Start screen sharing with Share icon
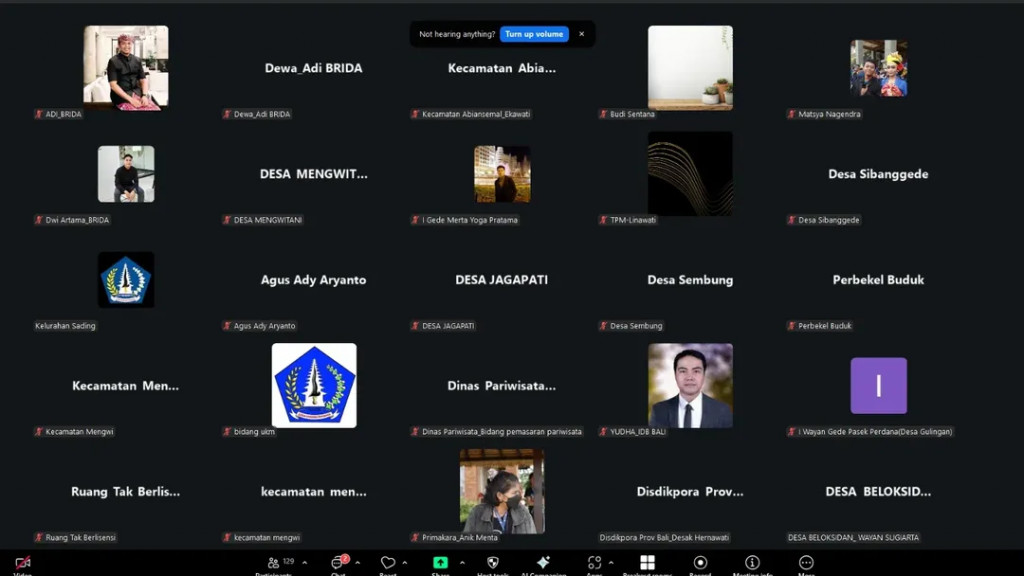This screenshot has height=576, width=1024. 440,564
